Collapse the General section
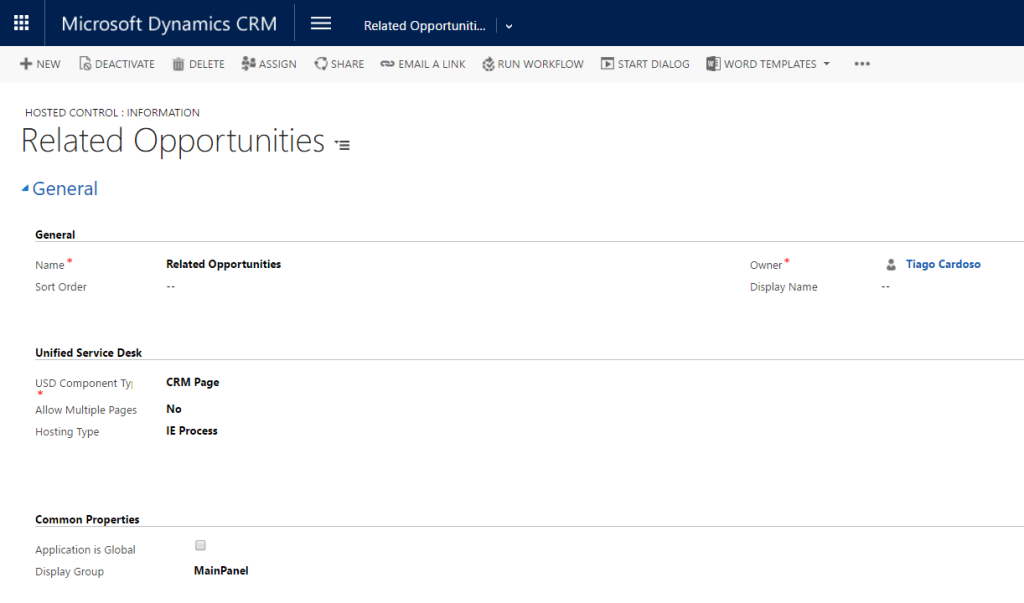Screen dimensions: 1024x603 pos(26,189)
